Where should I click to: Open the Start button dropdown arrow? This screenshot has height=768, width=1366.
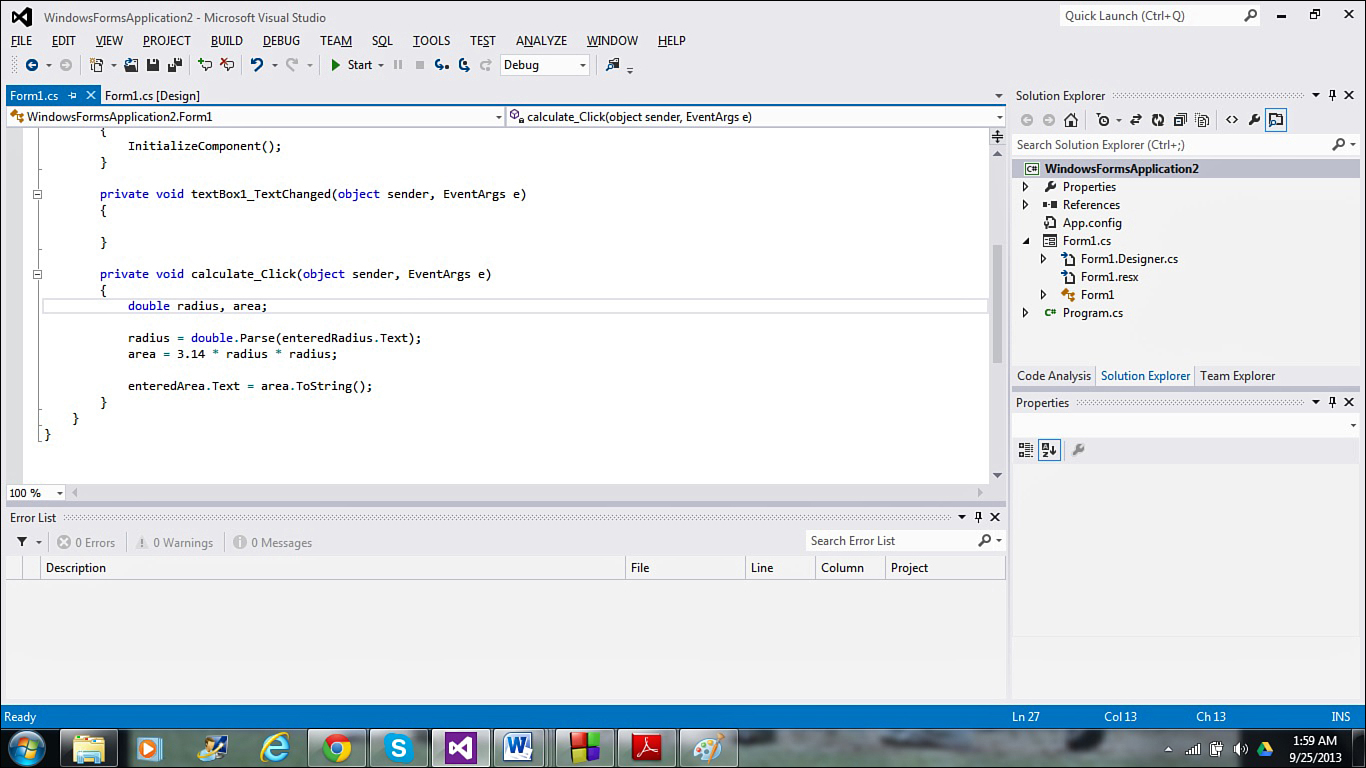[x=381, y=66]
